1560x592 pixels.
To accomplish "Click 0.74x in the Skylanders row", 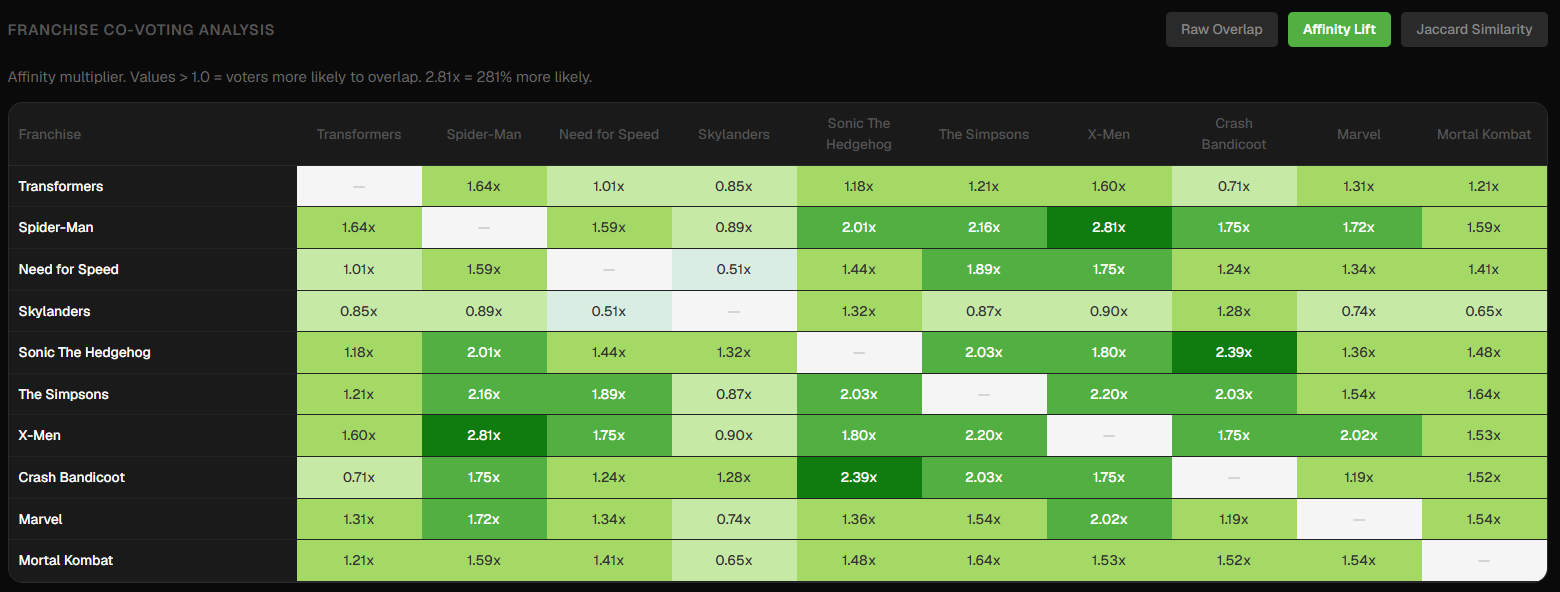I will click(1359, 311).
